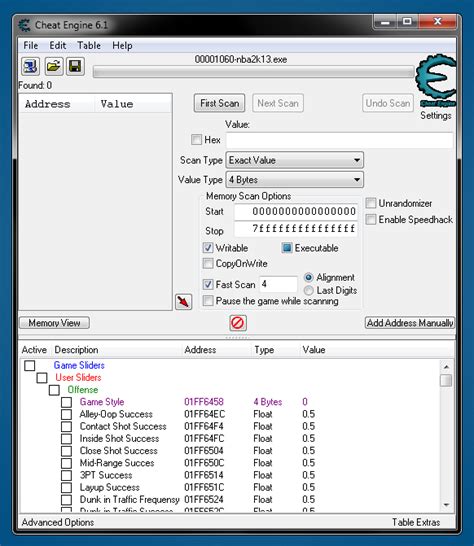Open Settings via Cheat Engine logo

pos(435,81)
